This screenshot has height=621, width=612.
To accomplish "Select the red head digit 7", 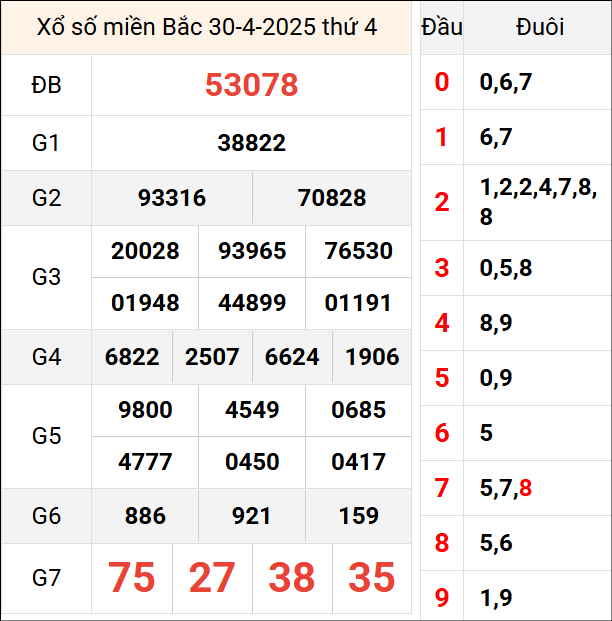I will tap(442, 488).
